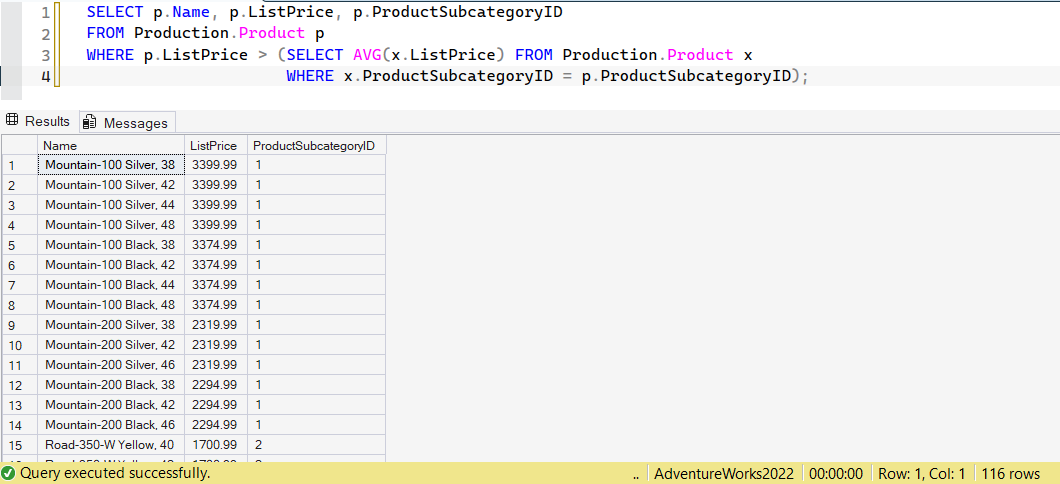The height and width of the screenshot is (484, 1060).
Task: Click cell Mountain-200 Silver, 42
Action: point(112,345)
